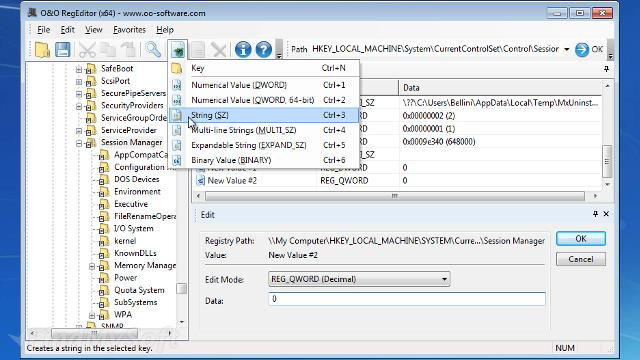The image size is (640, 360).
Task: Open Search with magnifier icon
Action: click(x=153, y=50)
